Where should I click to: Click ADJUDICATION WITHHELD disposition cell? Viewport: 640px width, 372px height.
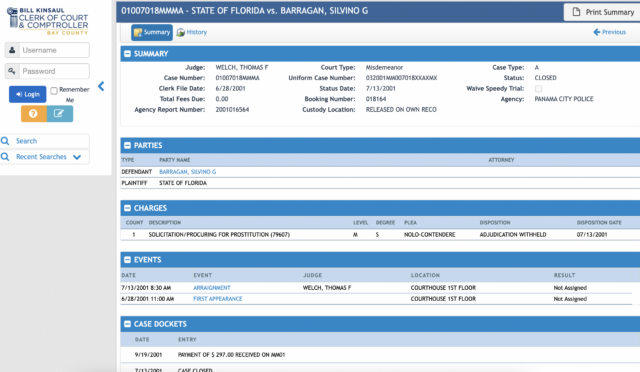tap(513, 235)
